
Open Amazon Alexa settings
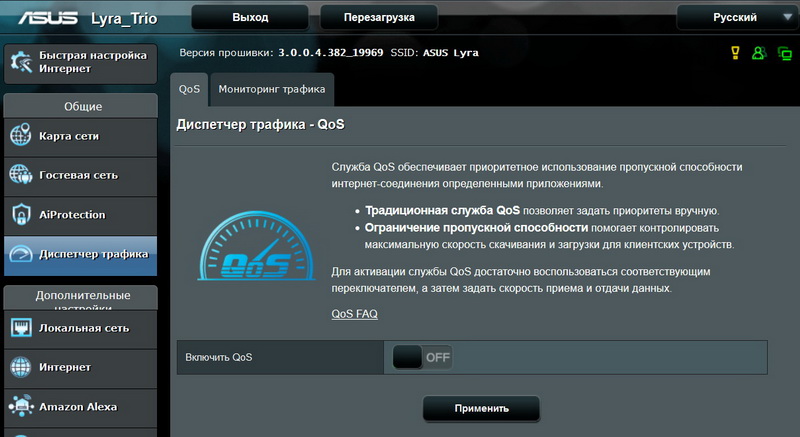(x=79, y=407)
